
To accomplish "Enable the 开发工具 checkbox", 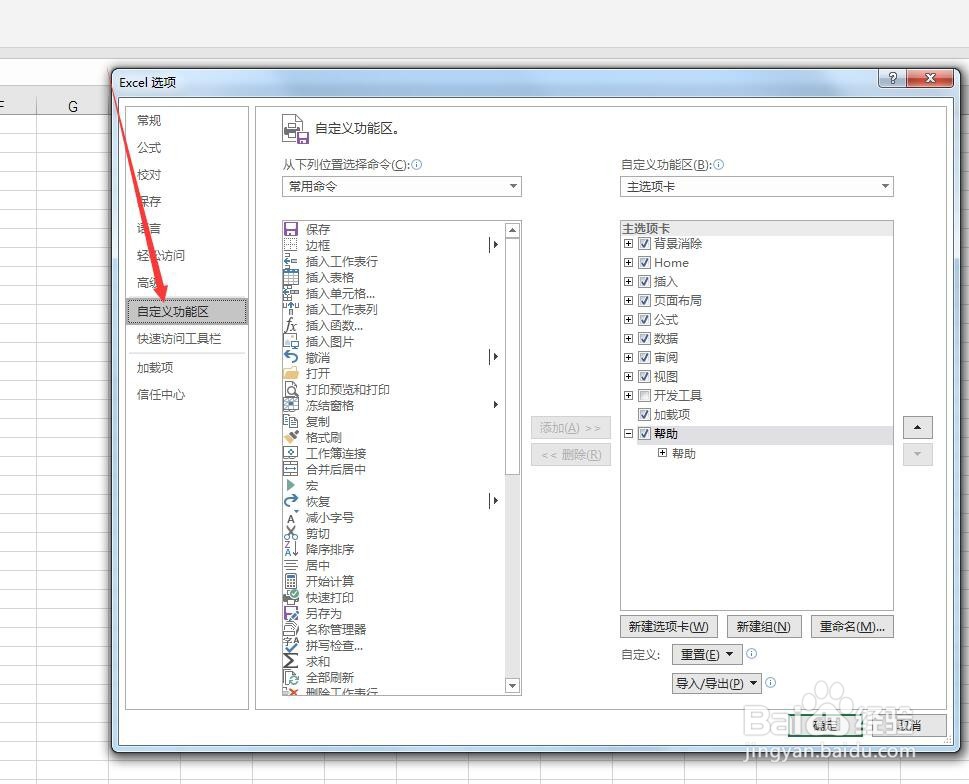I will 644,395.
